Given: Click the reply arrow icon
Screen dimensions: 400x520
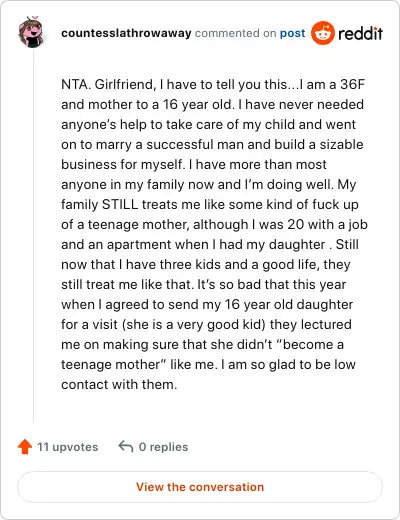Looking at the screenshot, I should [126, 446].
